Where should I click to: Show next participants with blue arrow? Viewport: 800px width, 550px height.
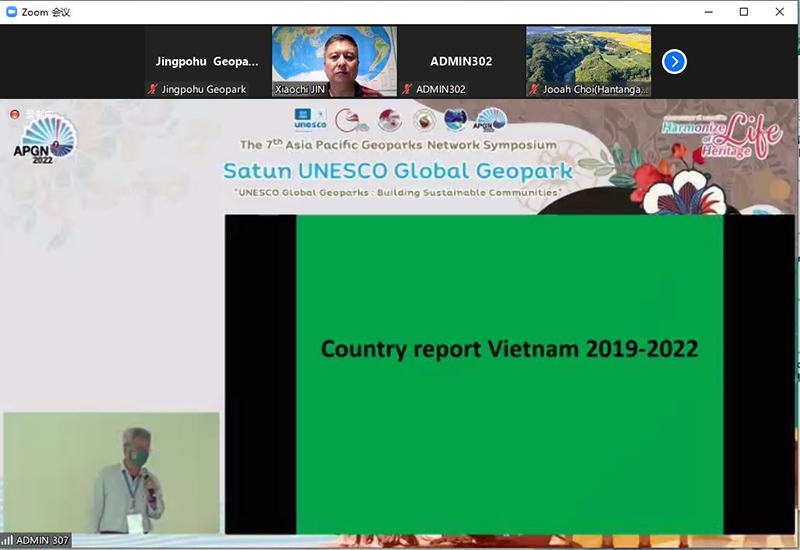(x=674, y=61)
